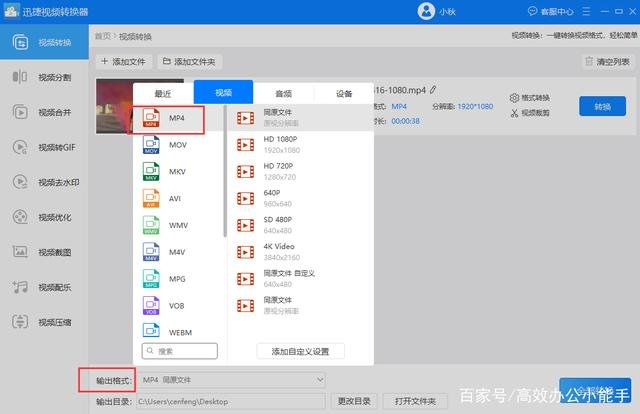Screen dimensions: 640x414
Task: Select the WMV format icon
Action: coord(151,225)
